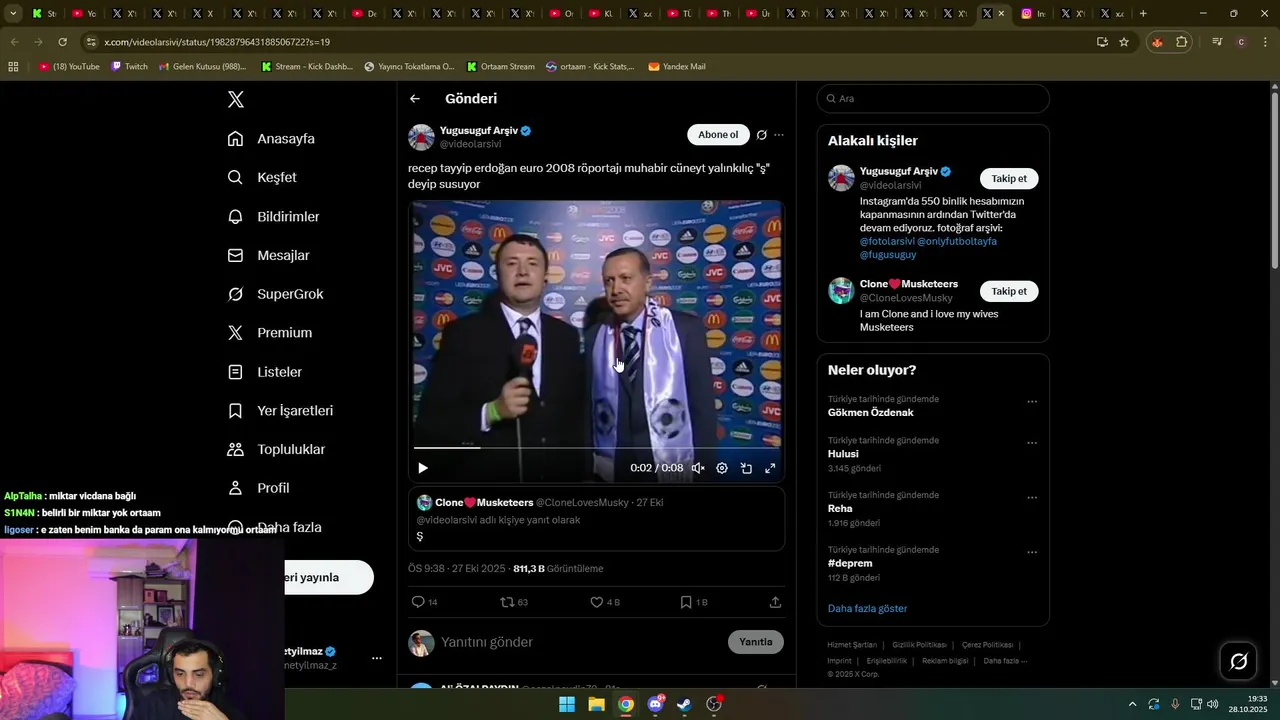Click the reply comment icon with 14

424,602
